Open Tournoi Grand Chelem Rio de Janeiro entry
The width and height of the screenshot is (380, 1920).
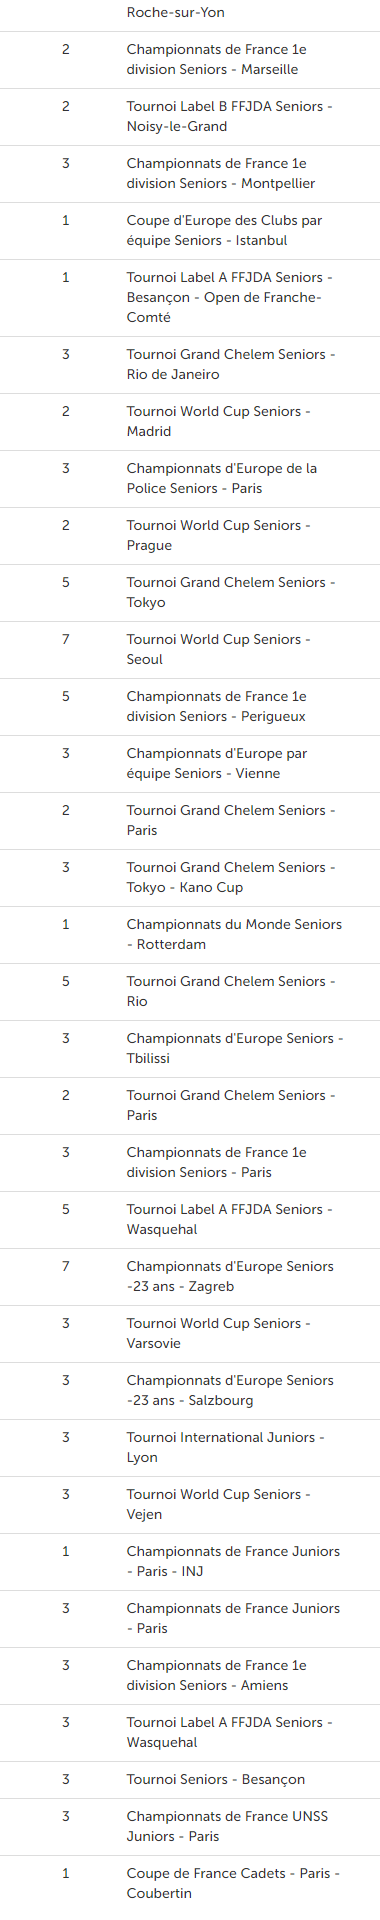(x=190, y=365)
